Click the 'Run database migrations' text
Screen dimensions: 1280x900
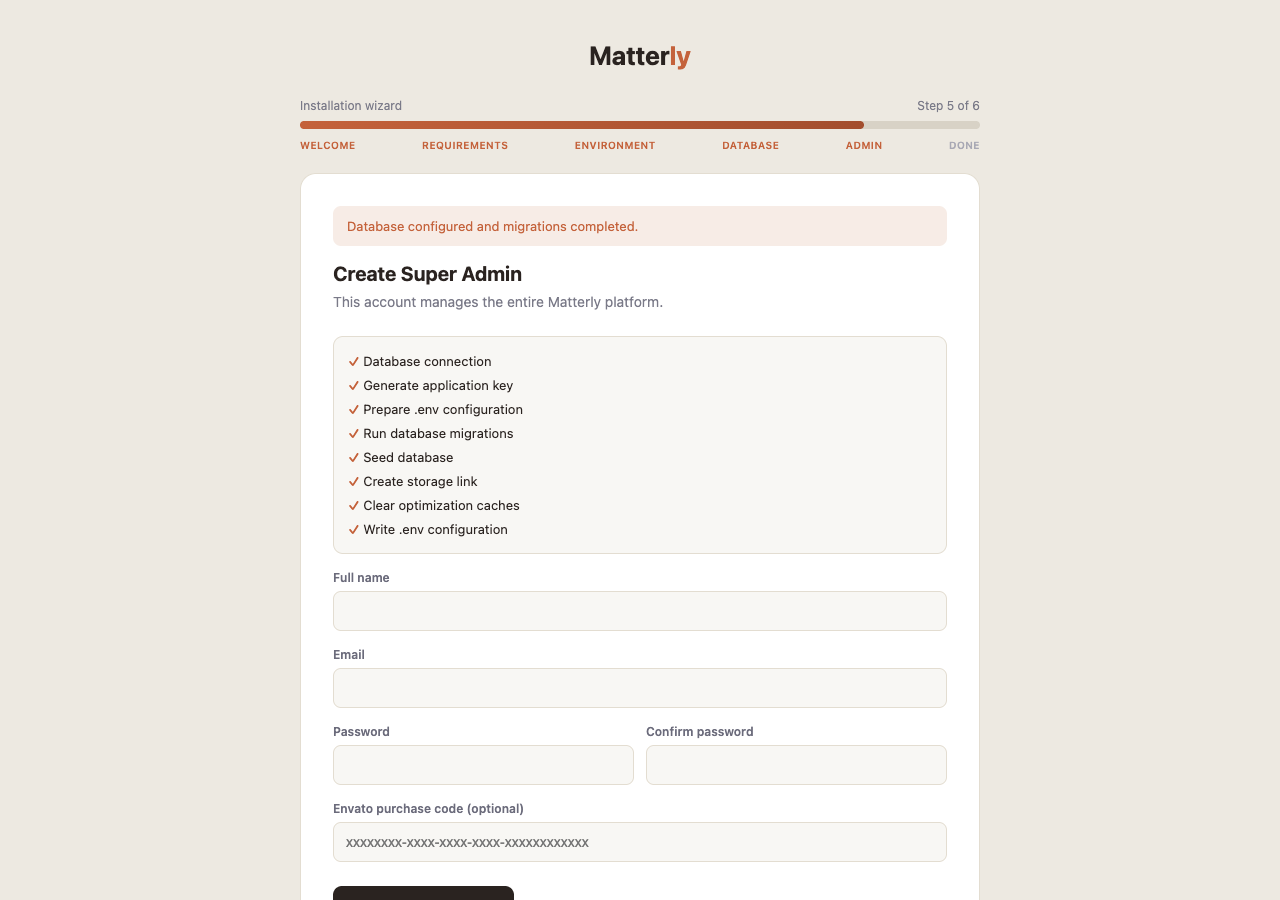point(438,434)
